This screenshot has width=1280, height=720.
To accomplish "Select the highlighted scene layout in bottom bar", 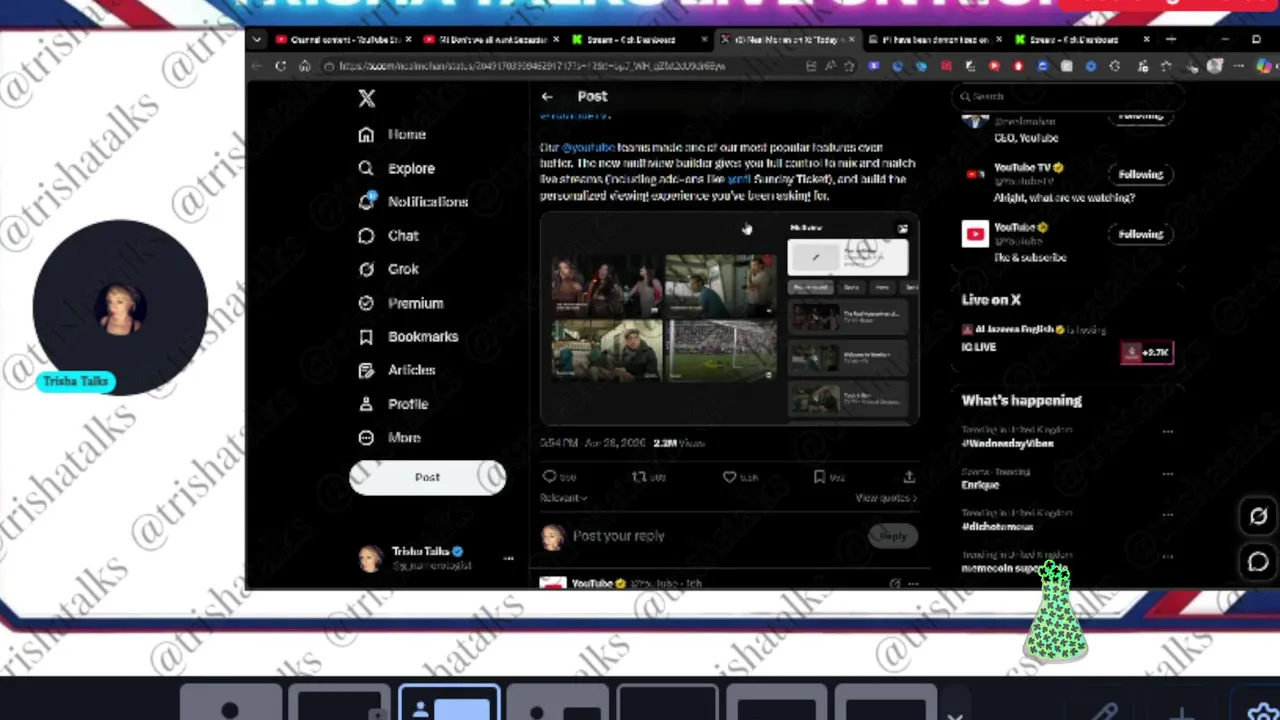I will [449, 703].
